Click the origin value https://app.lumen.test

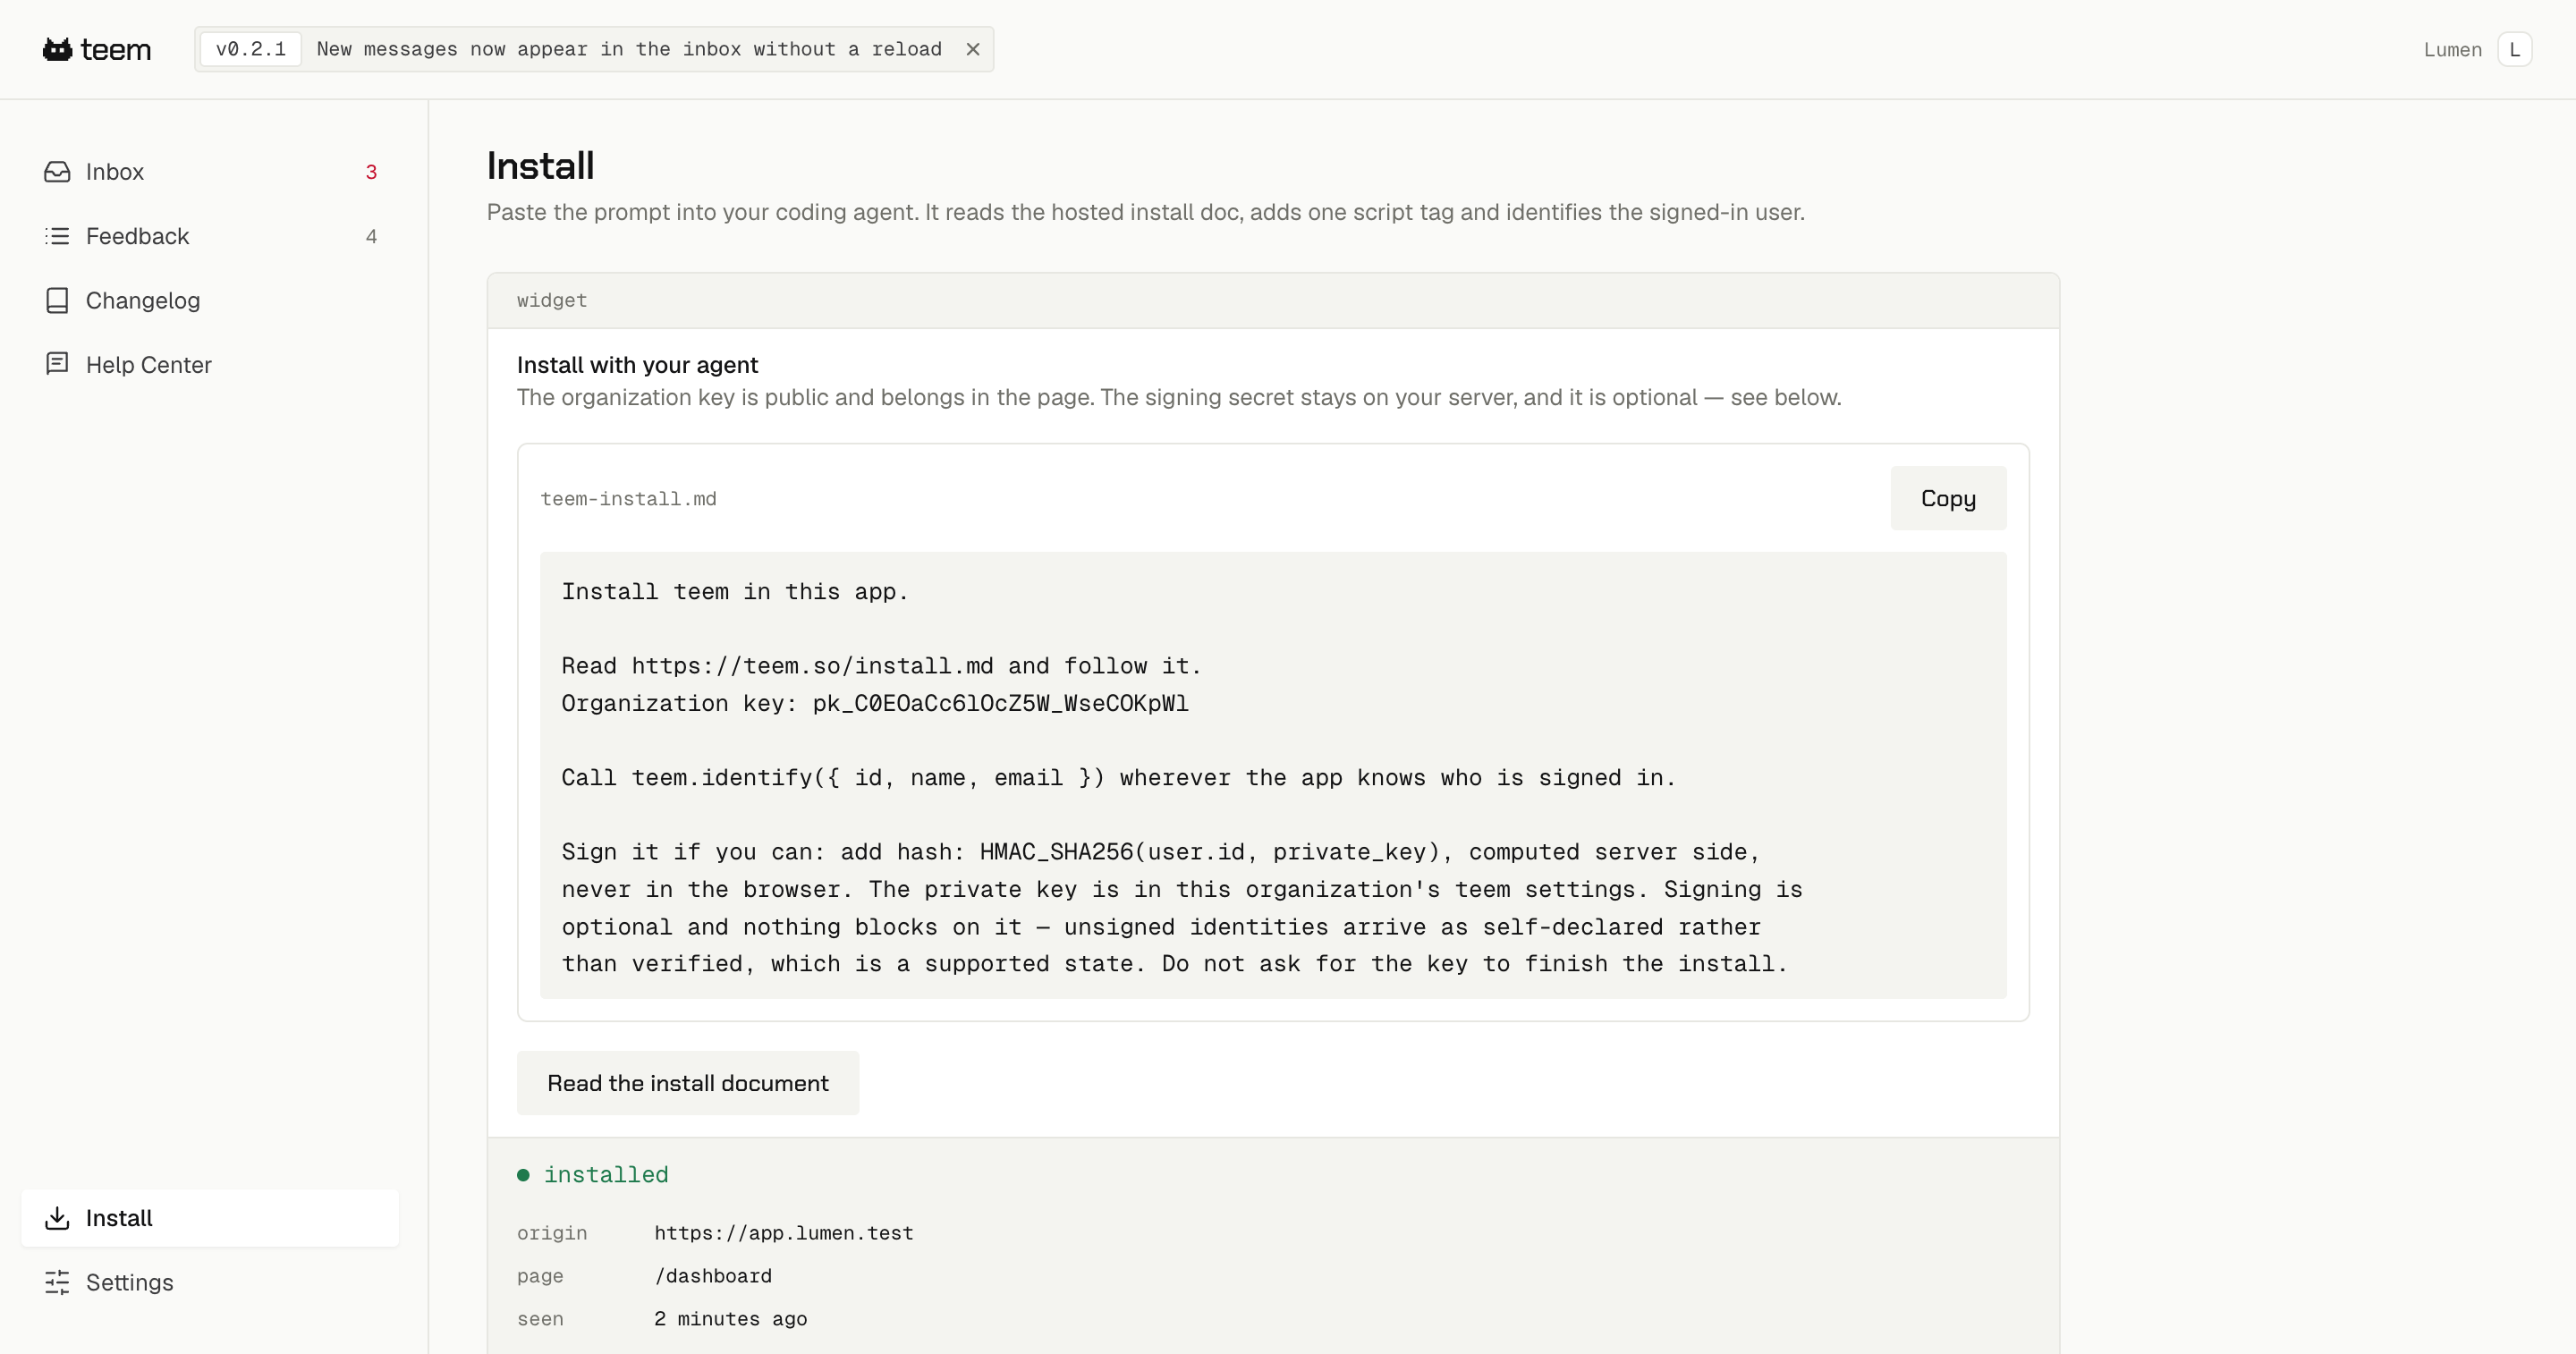point(784,1233)
